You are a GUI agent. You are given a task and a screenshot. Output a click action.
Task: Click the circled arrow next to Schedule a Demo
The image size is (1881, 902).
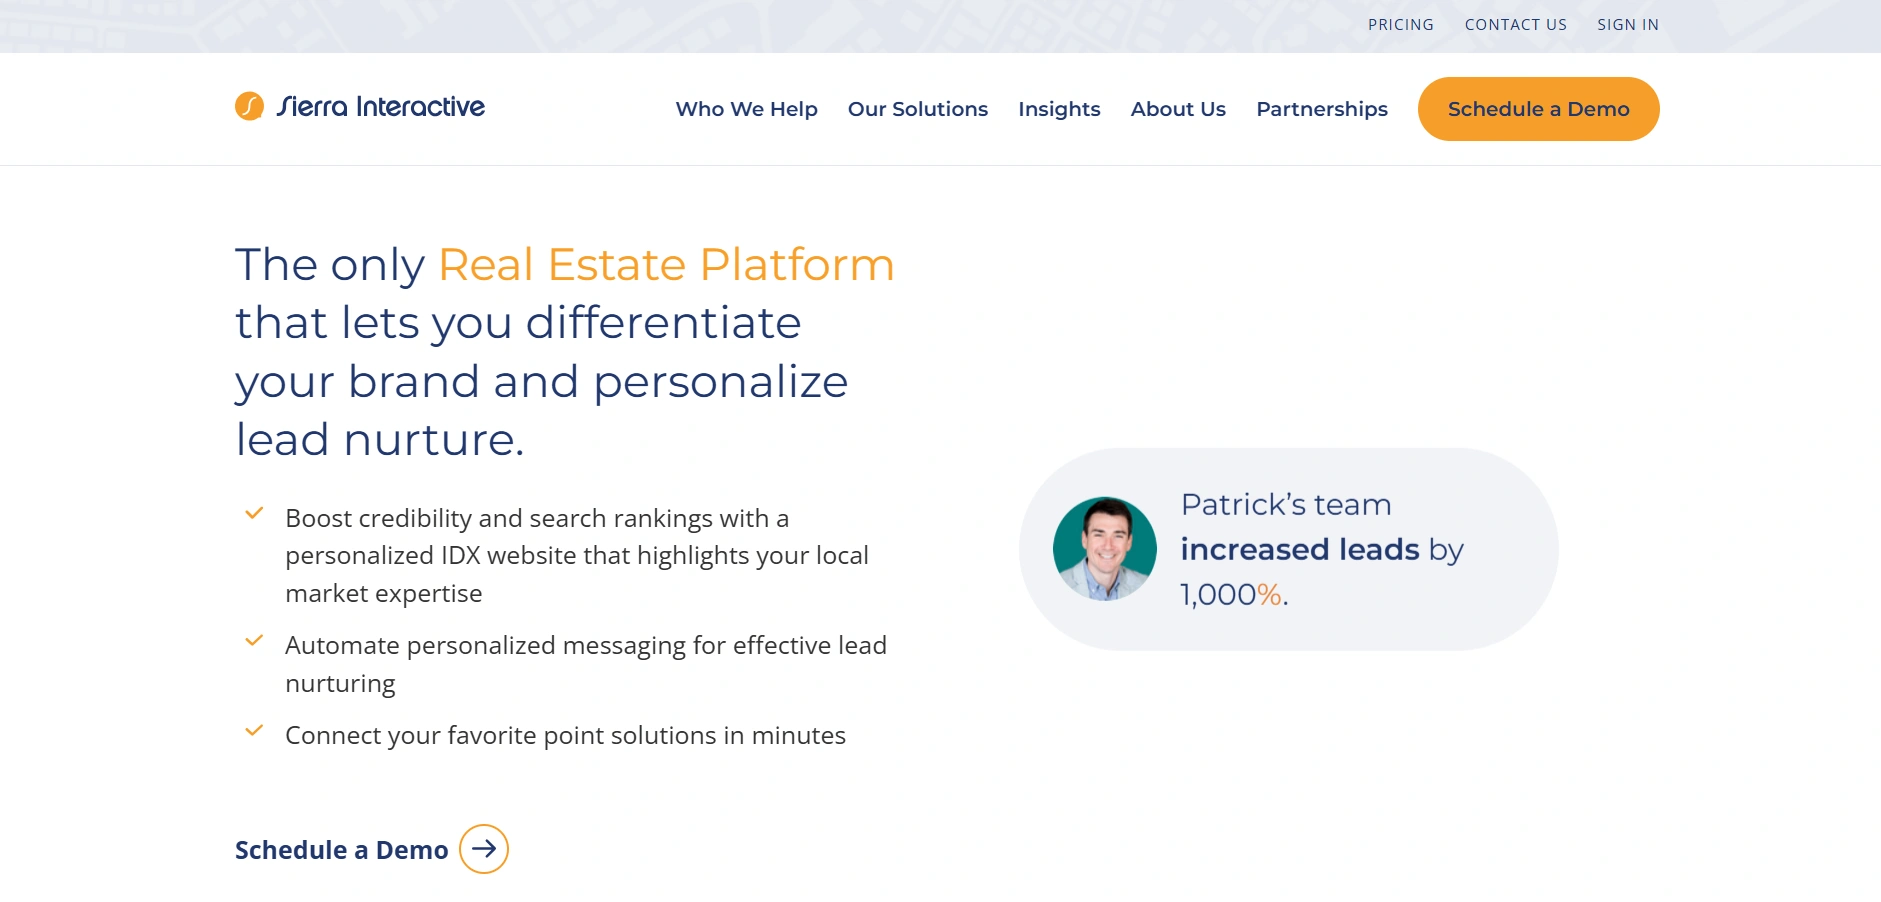(x=484, y=849)
